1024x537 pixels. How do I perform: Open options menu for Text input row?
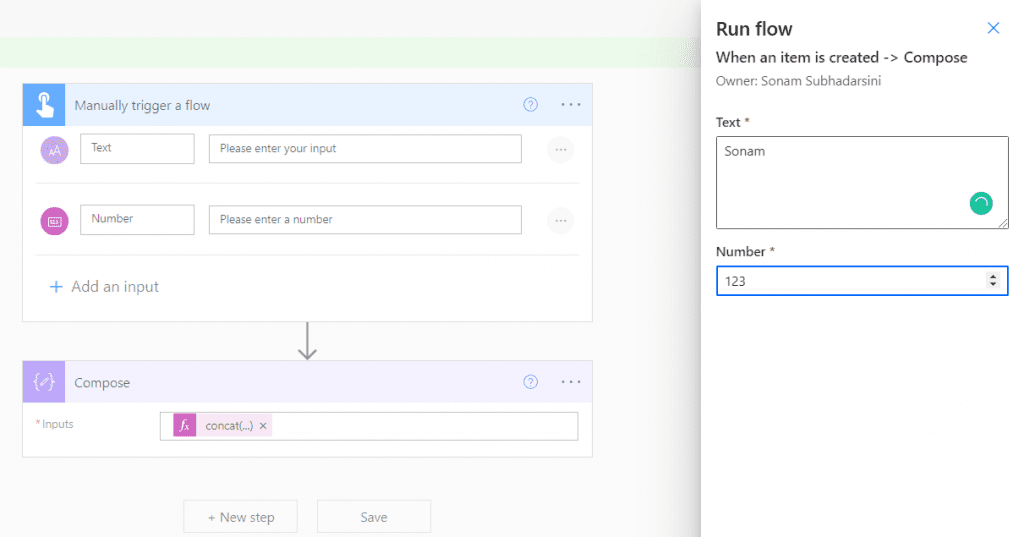(x=560, y=150)
